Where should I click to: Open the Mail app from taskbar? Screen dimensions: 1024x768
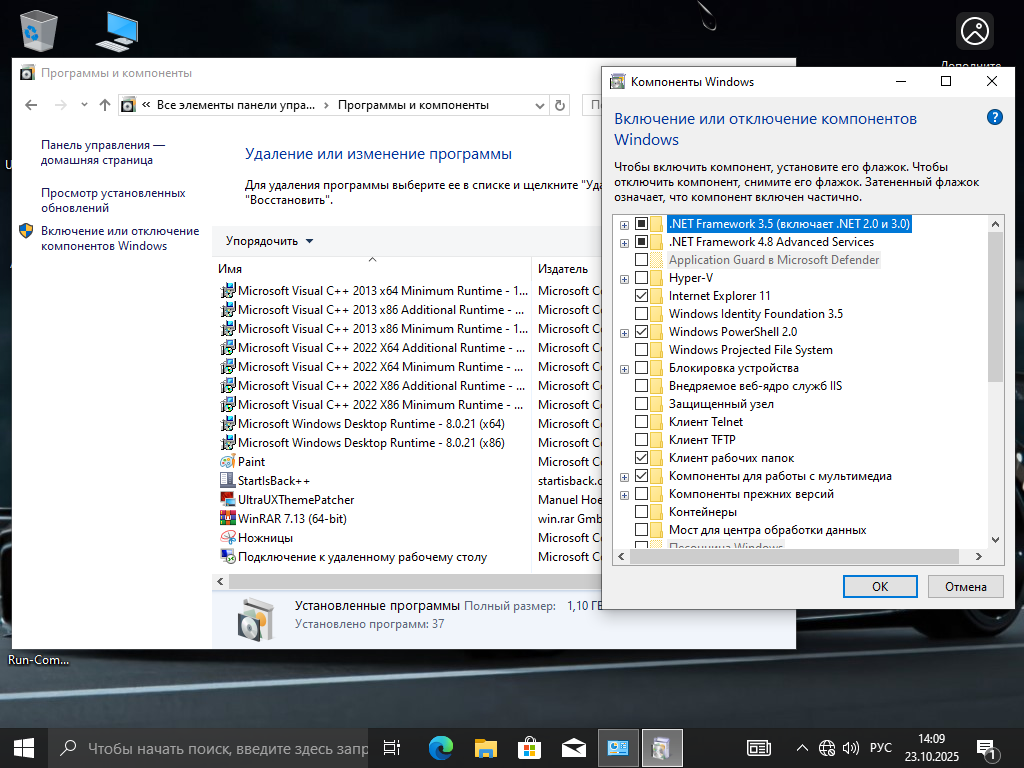[573, 747]
